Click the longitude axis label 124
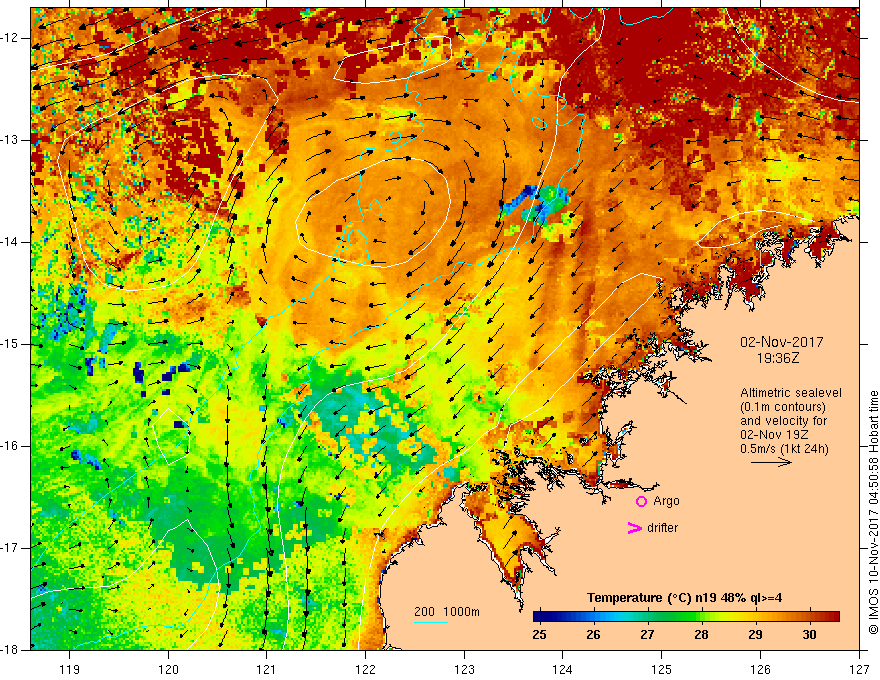The width and height of the screenshot is (880, 680). point(563,669)
